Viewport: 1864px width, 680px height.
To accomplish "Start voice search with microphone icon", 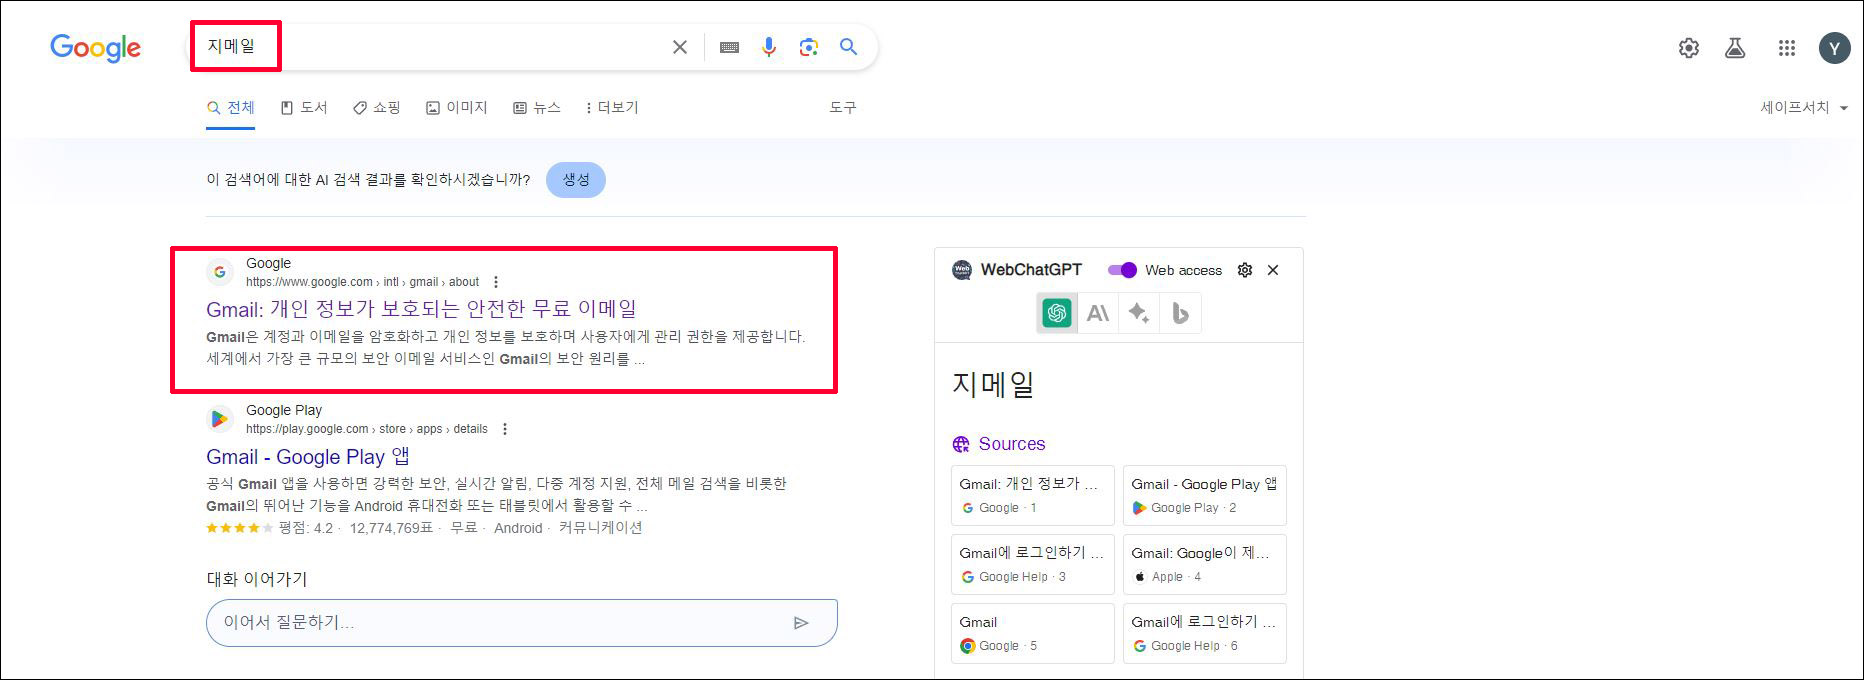I will [x=768, y=47].
